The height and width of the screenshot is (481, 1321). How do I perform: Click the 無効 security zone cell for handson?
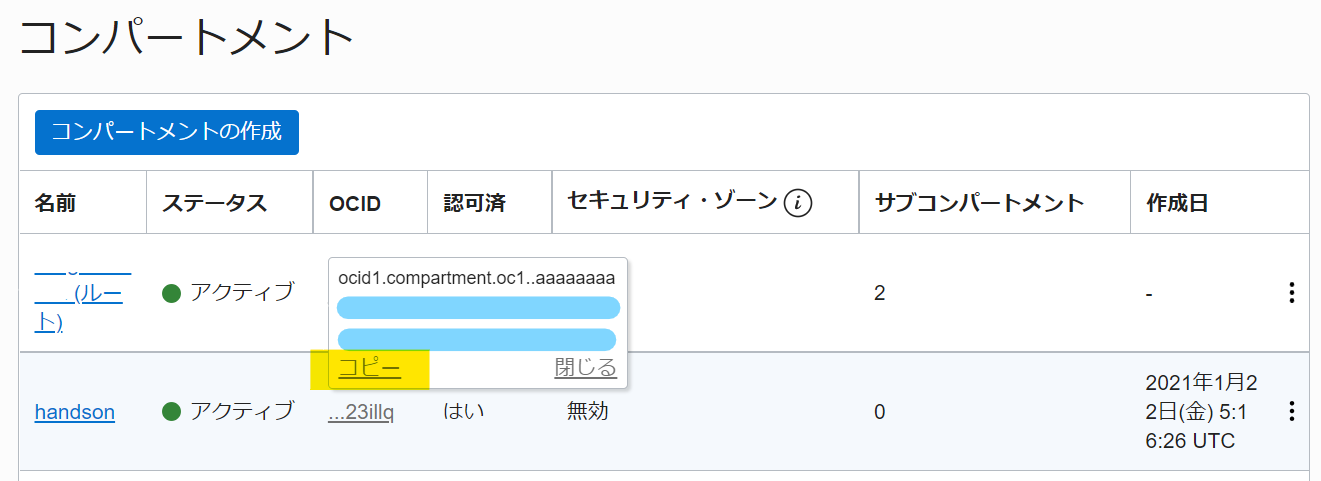coord(587,411)
